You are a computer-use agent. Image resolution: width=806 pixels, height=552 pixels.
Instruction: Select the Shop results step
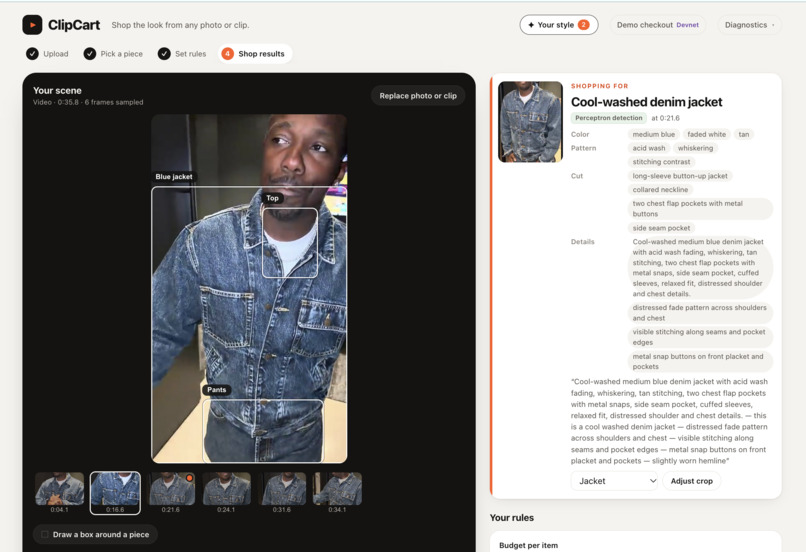tap(255, 53)
